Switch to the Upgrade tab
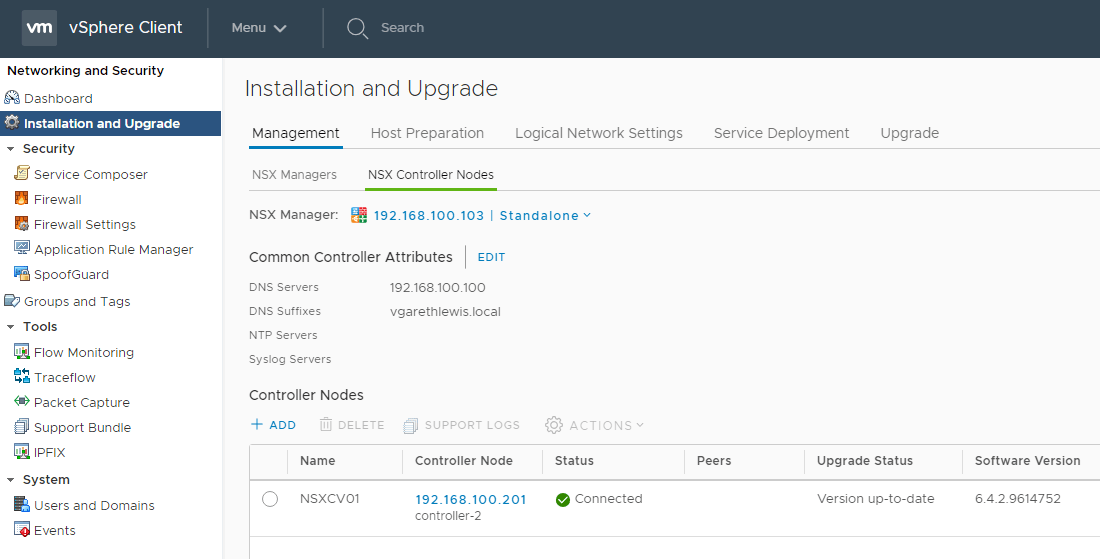Image resolution: width=1100 pixels, height=559 pixels. point(909,133)
